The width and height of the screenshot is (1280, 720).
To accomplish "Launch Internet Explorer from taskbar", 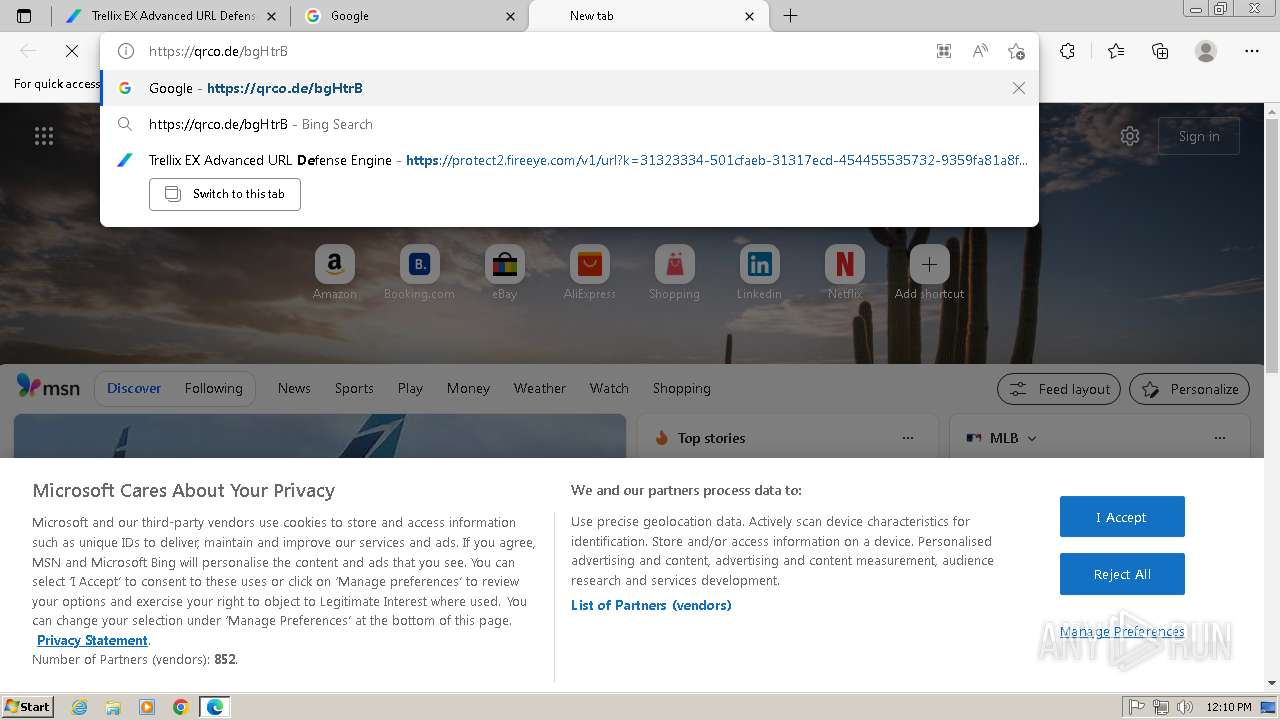I will [x=79, y=707].
